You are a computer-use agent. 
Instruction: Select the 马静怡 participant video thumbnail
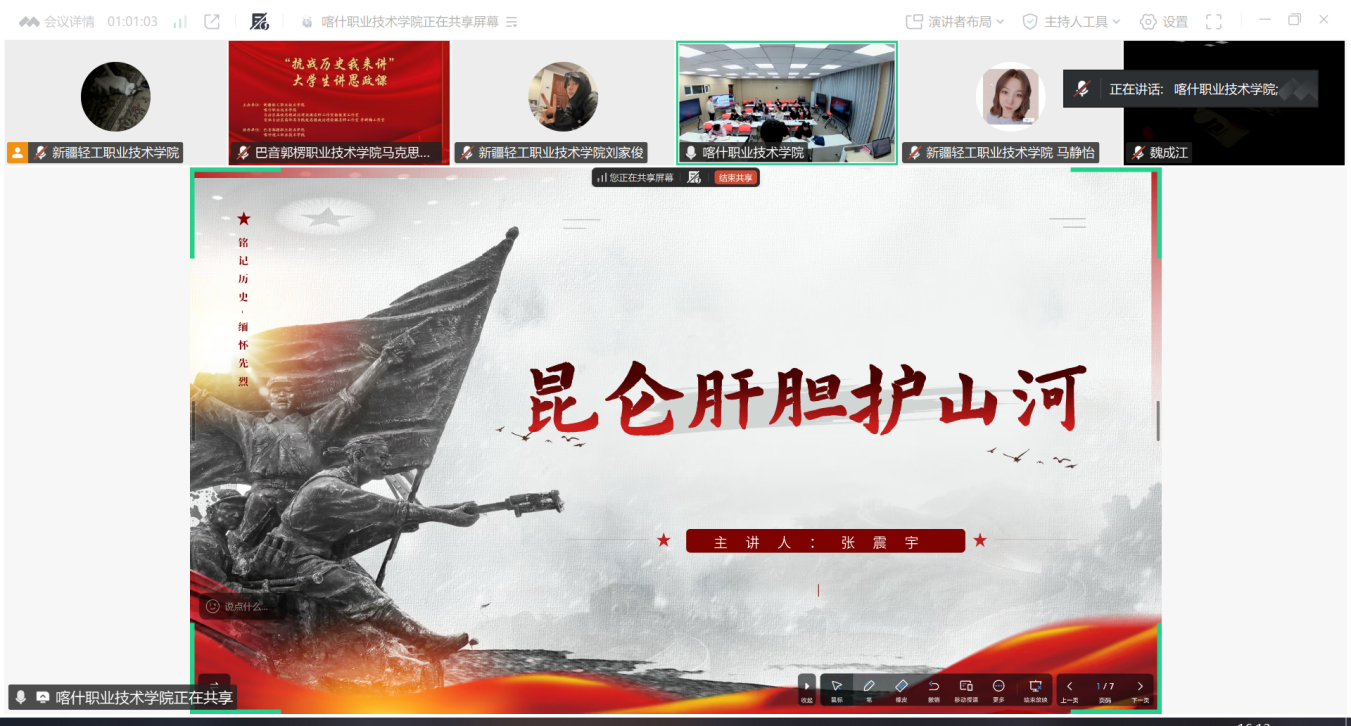(x=1010, y=102)
